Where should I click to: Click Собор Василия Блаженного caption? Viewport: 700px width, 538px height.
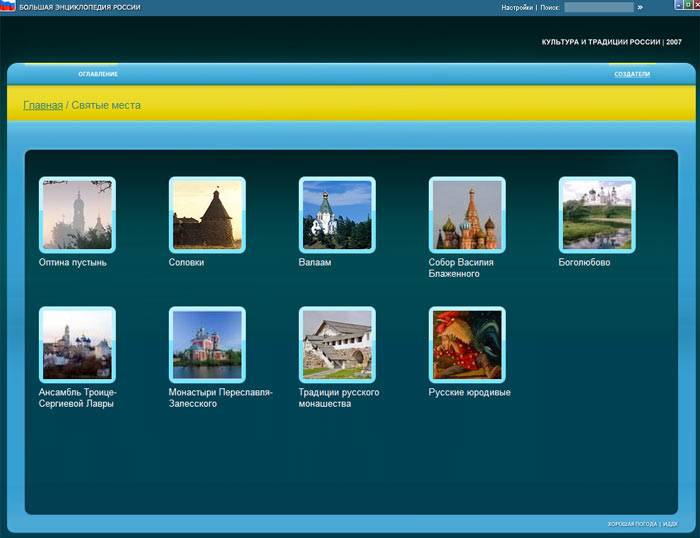(461, 268)
